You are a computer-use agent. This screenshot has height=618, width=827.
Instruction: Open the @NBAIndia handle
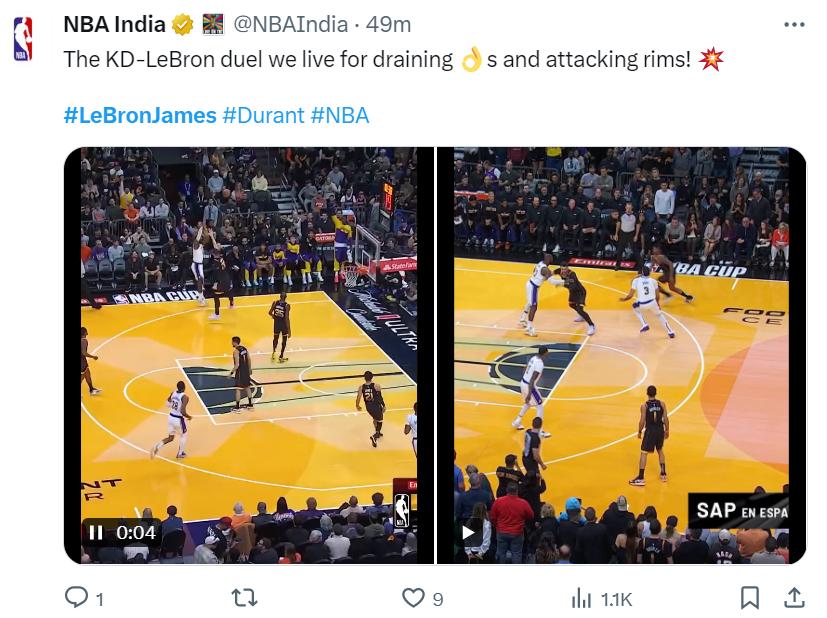tap(291, 25)
